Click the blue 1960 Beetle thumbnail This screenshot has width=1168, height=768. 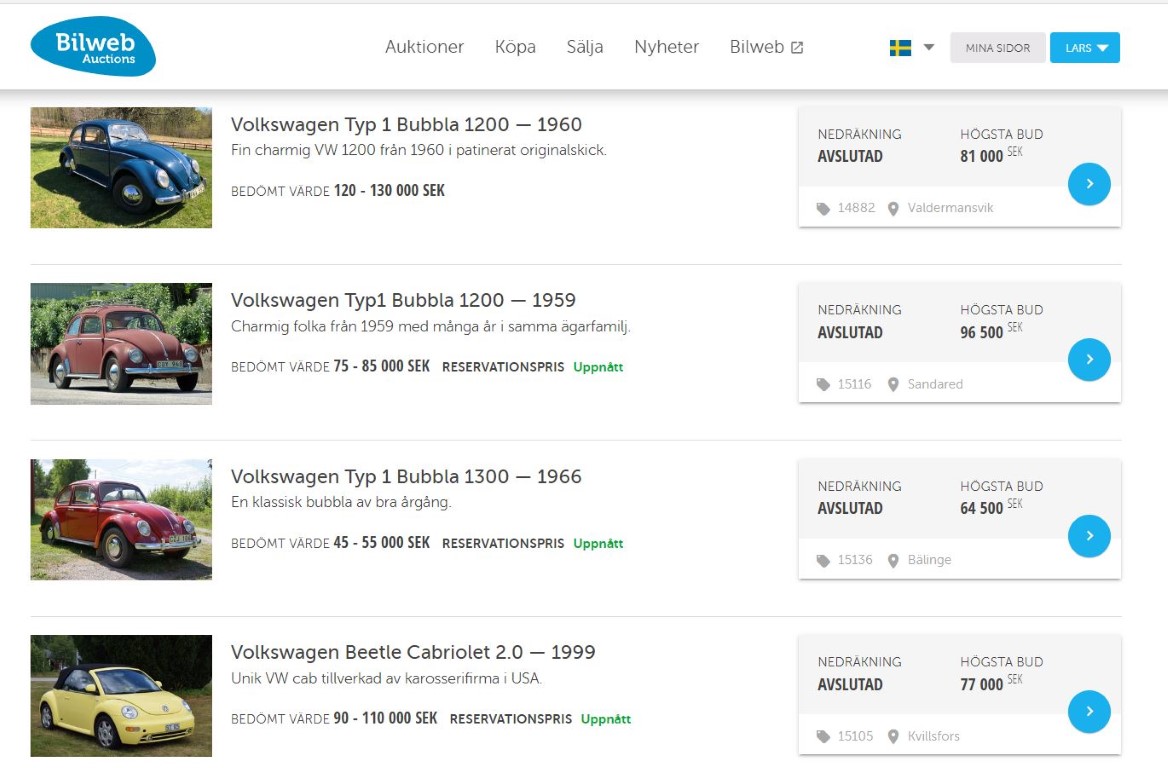click(121, 167)
